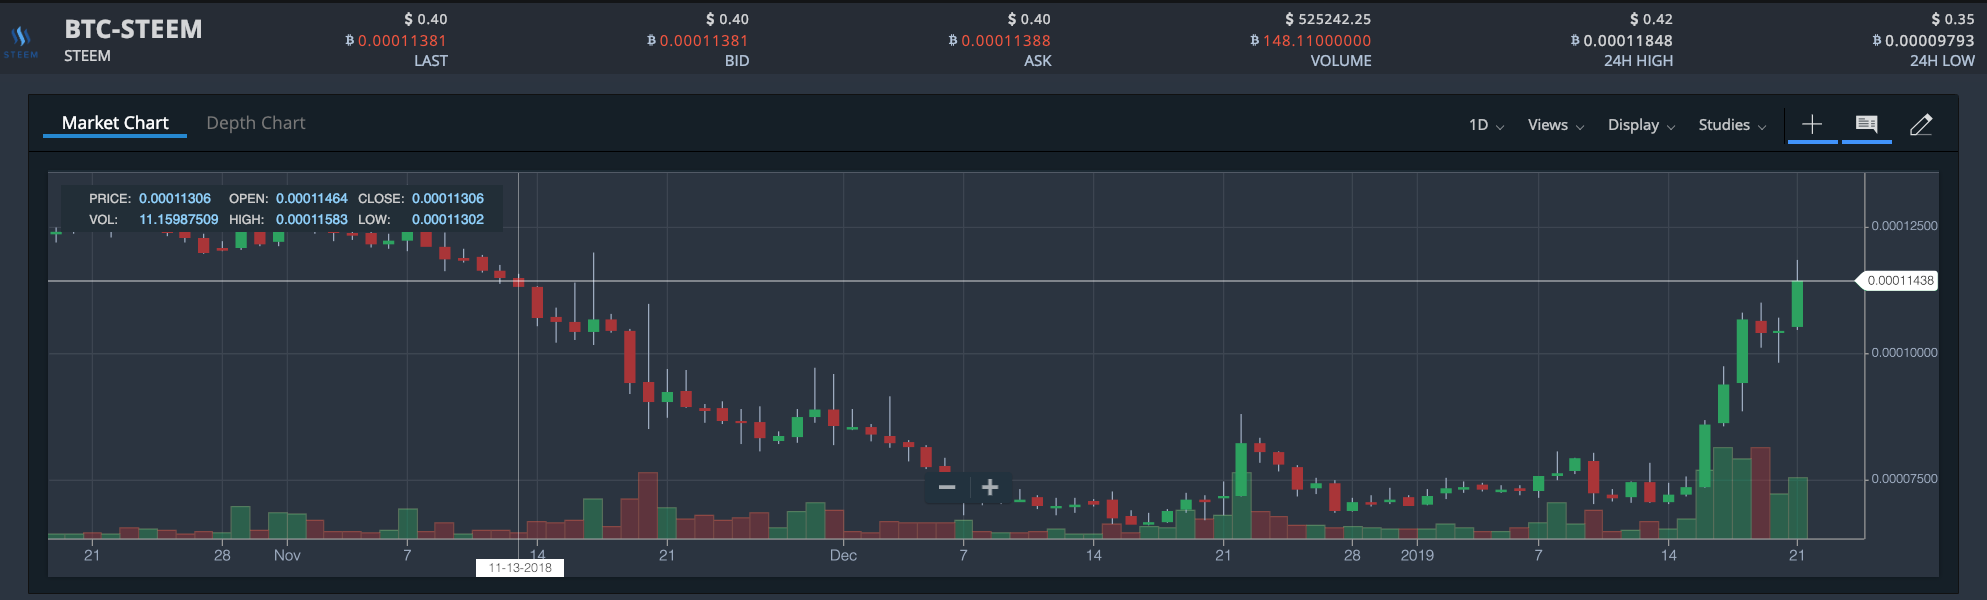The height and width of the screenshot is (600, 1987).
Task: Click the 0.00007500 price axis label
Action: pos(1904,479)
